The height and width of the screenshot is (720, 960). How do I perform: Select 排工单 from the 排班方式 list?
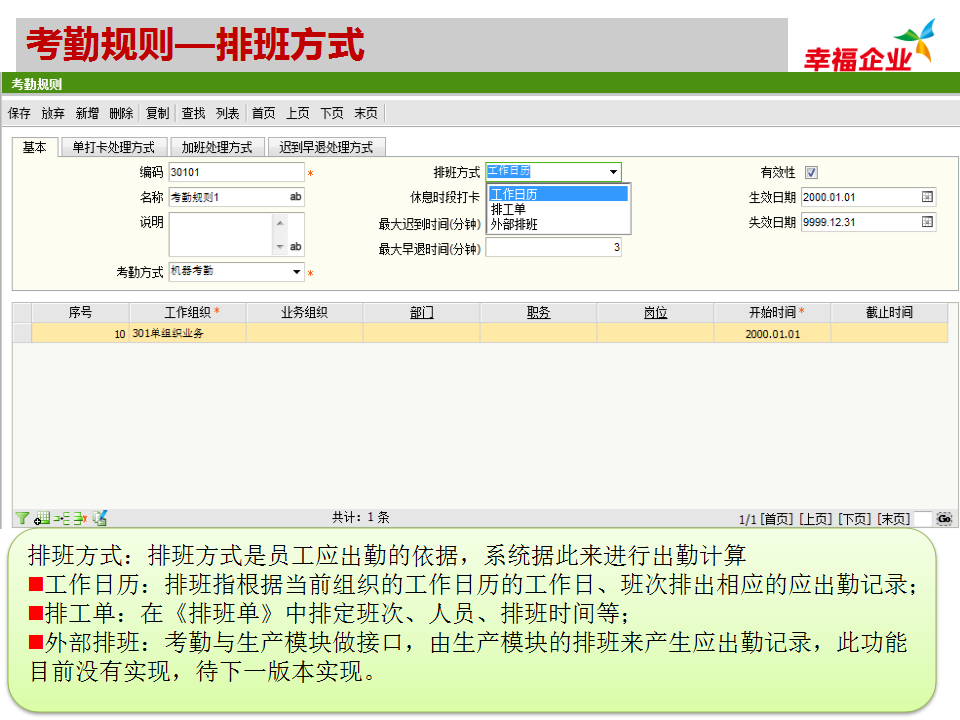pyautogui.click(x=508, y=209)
